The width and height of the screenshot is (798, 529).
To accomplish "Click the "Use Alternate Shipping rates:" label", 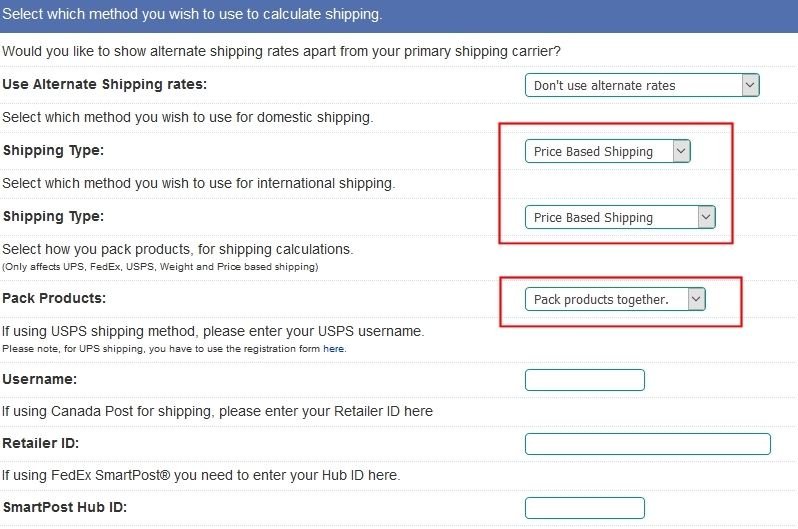I will click(x=104, y=86).
